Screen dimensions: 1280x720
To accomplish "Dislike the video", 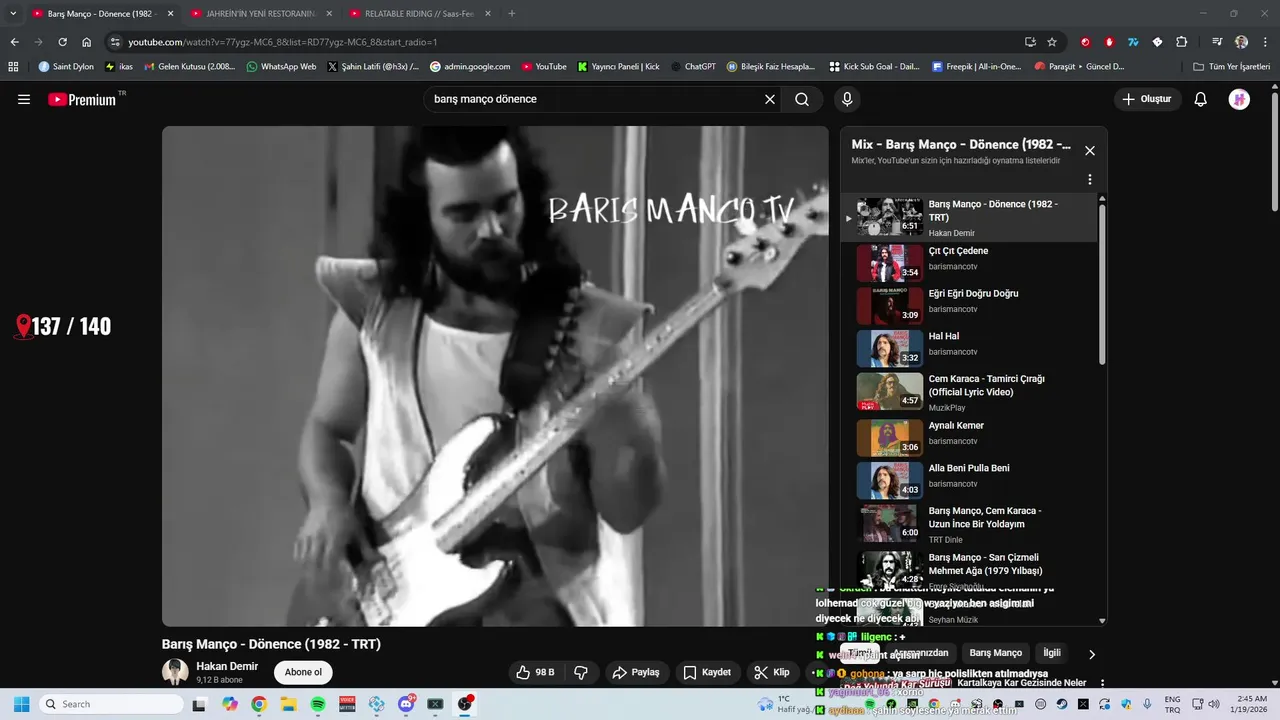I will (581, 672).
